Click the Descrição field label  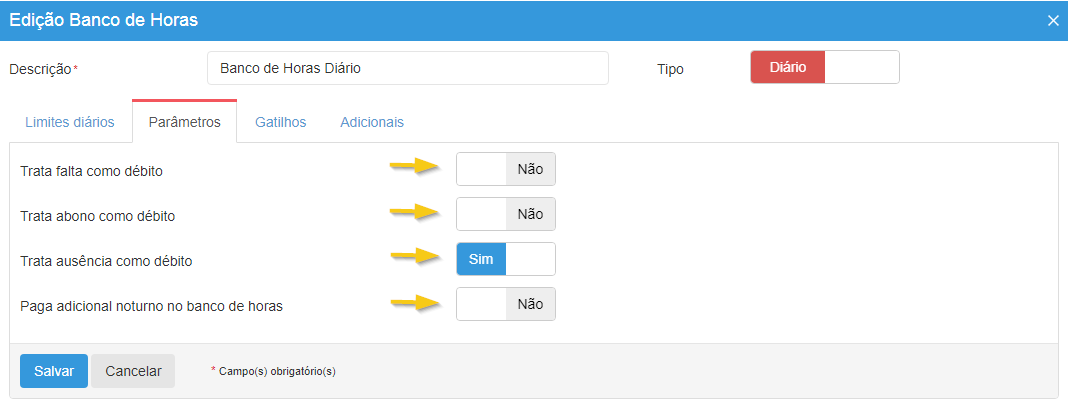[x=40, y=69]
